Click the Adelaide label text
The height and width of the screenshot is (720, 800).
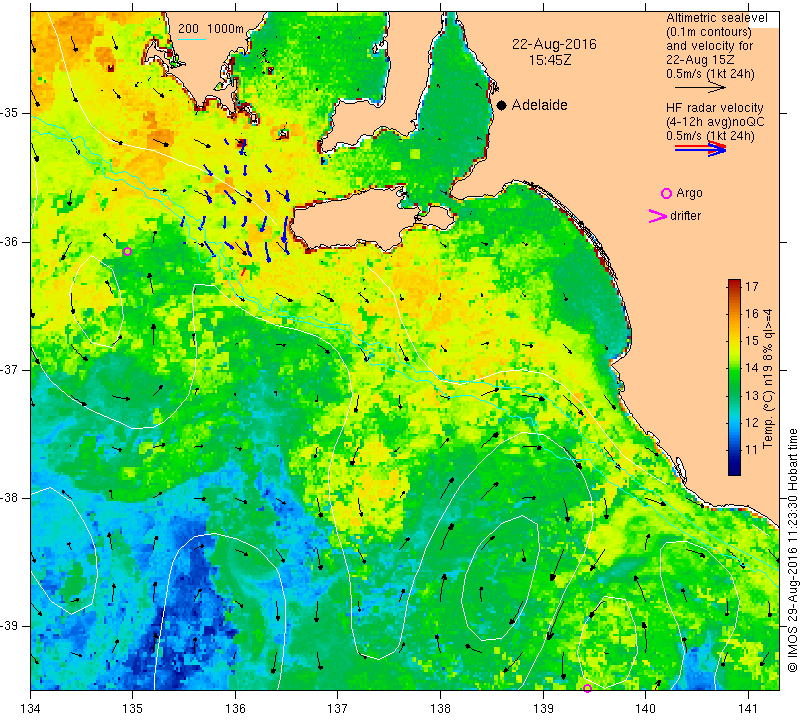tap(539, 105)
